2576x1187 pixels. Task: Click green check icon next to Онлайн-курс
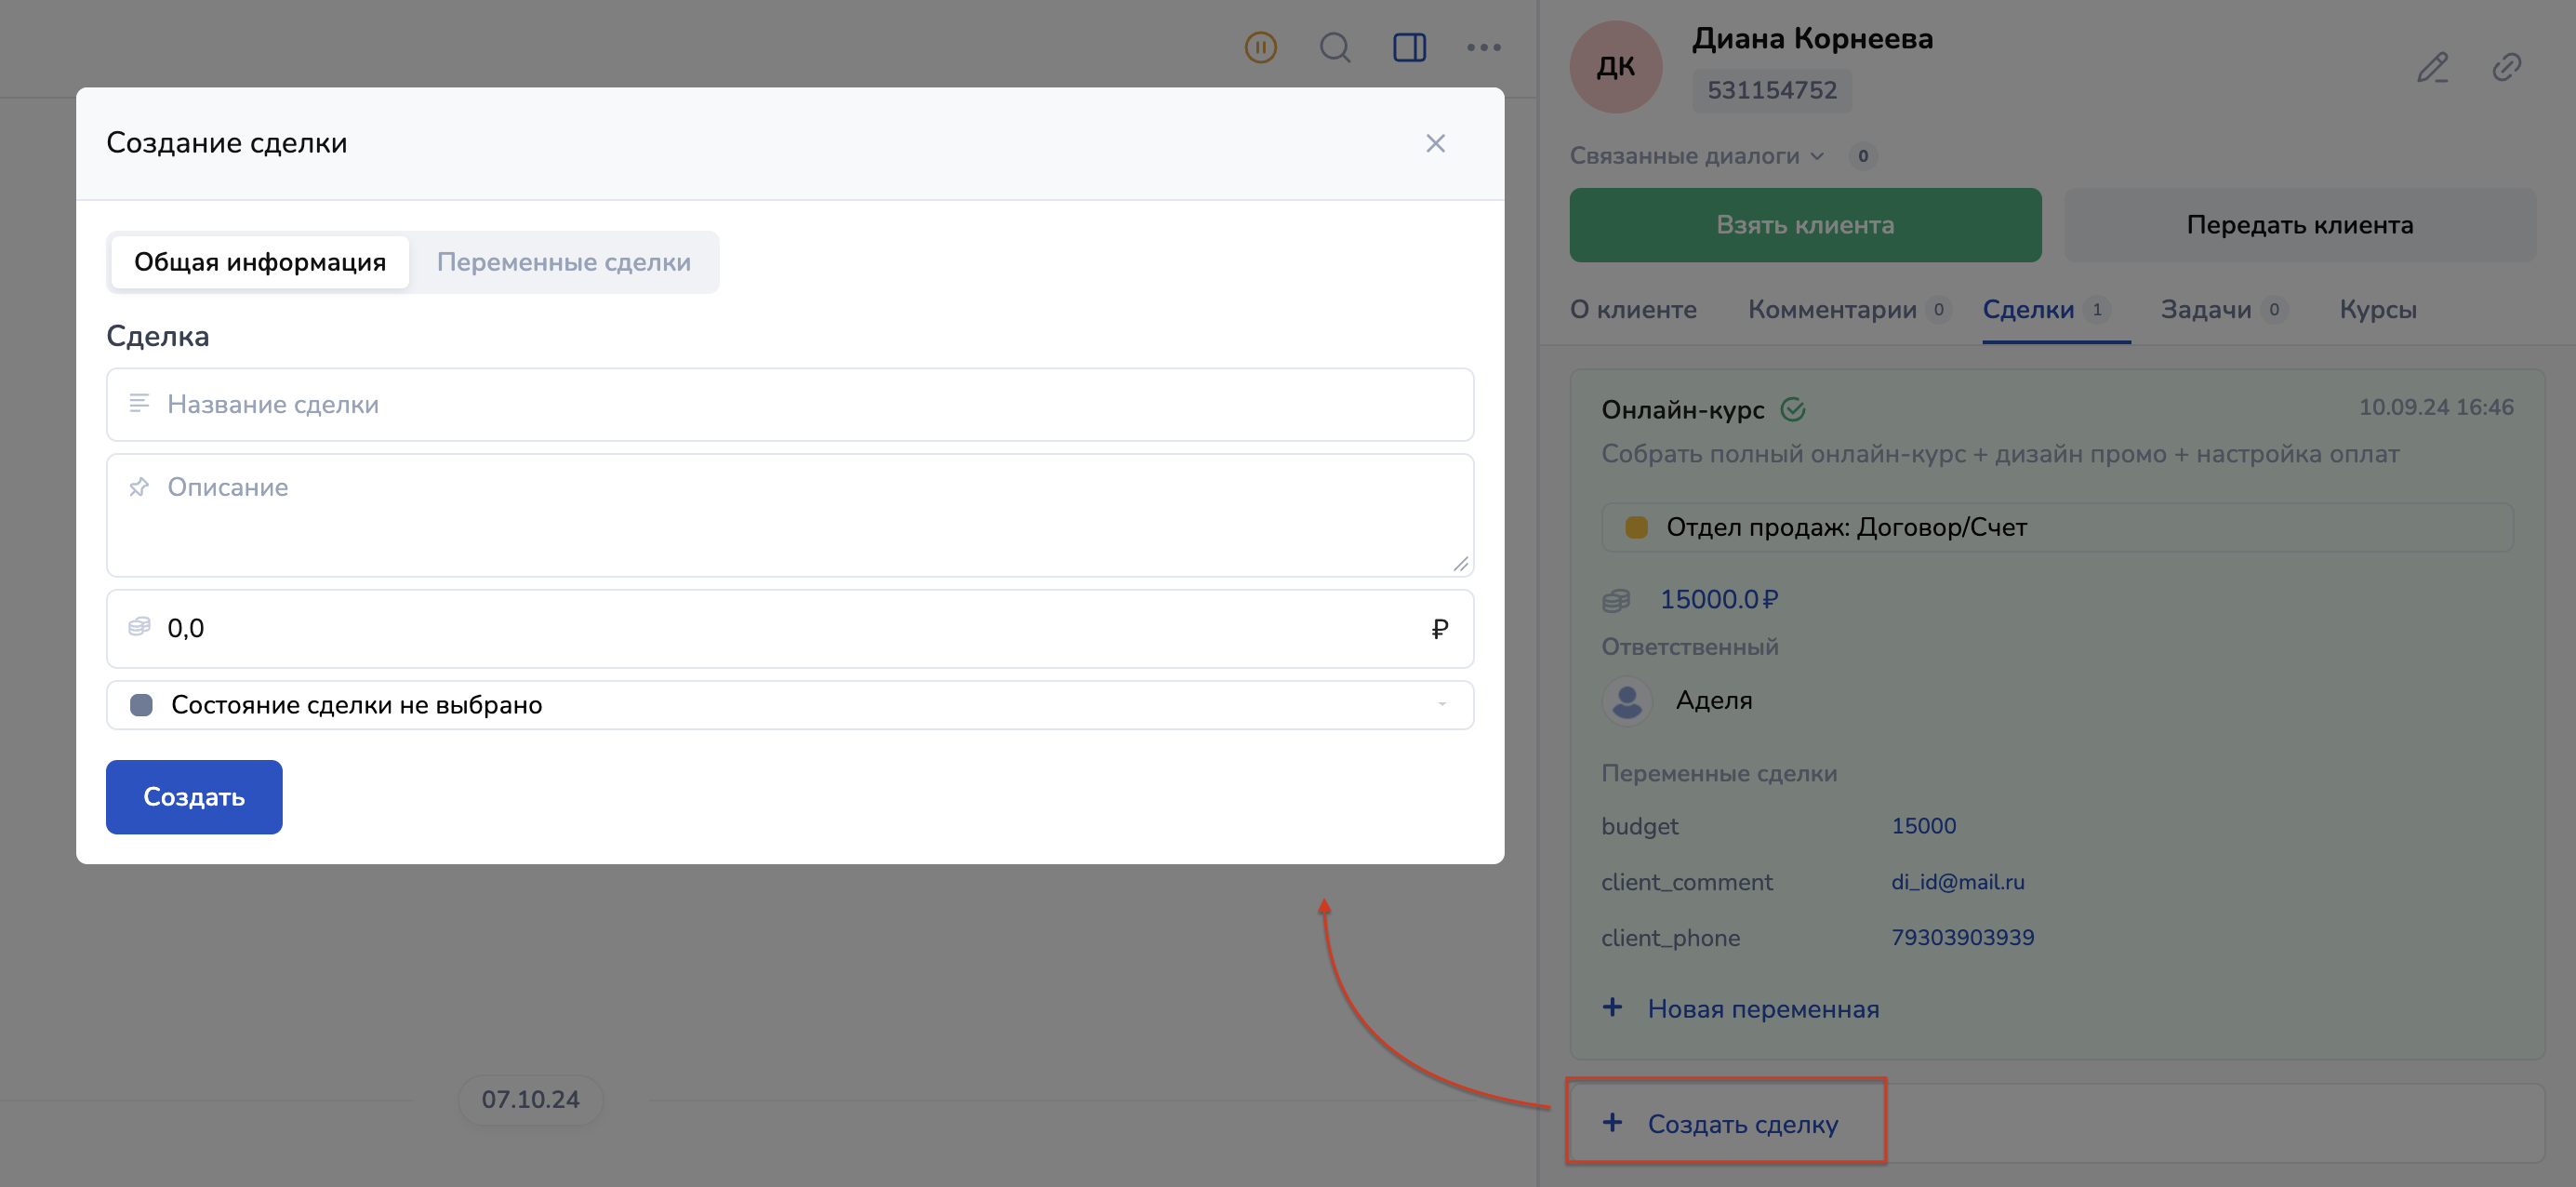tap(1793, 409)
